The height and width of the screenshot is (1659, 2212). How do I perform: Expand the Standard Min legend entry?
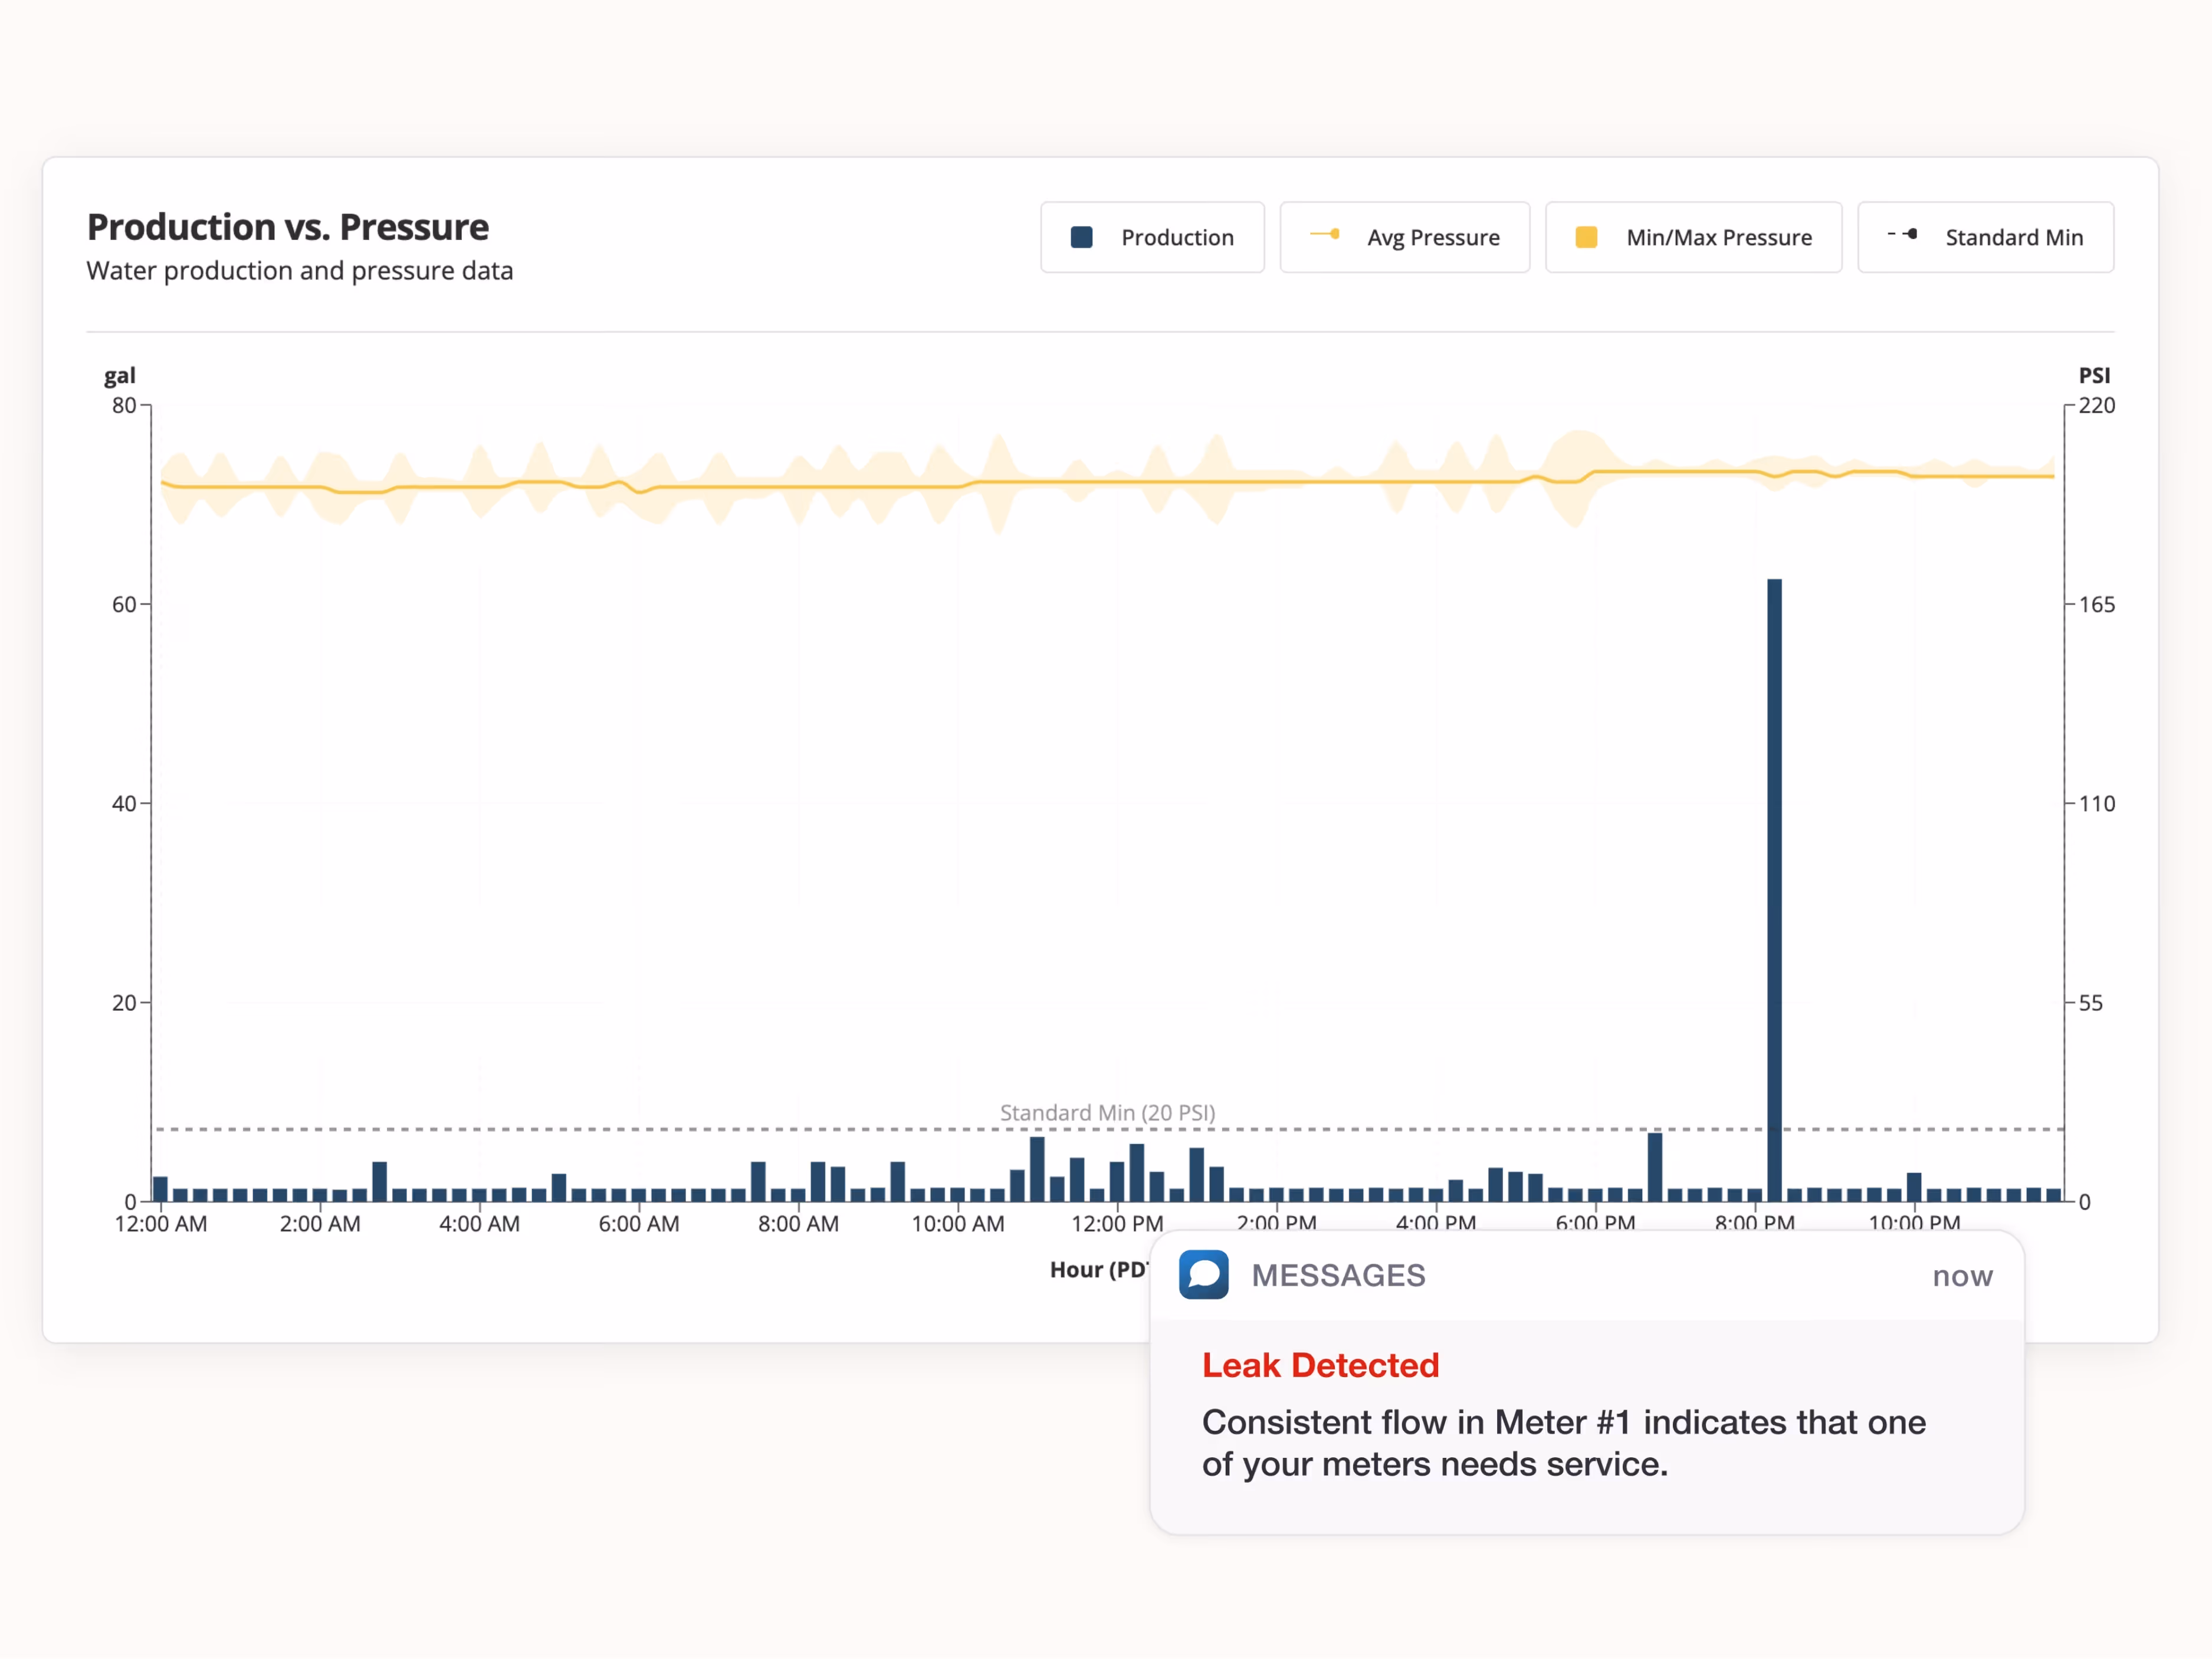click(x=1985, y=237)
